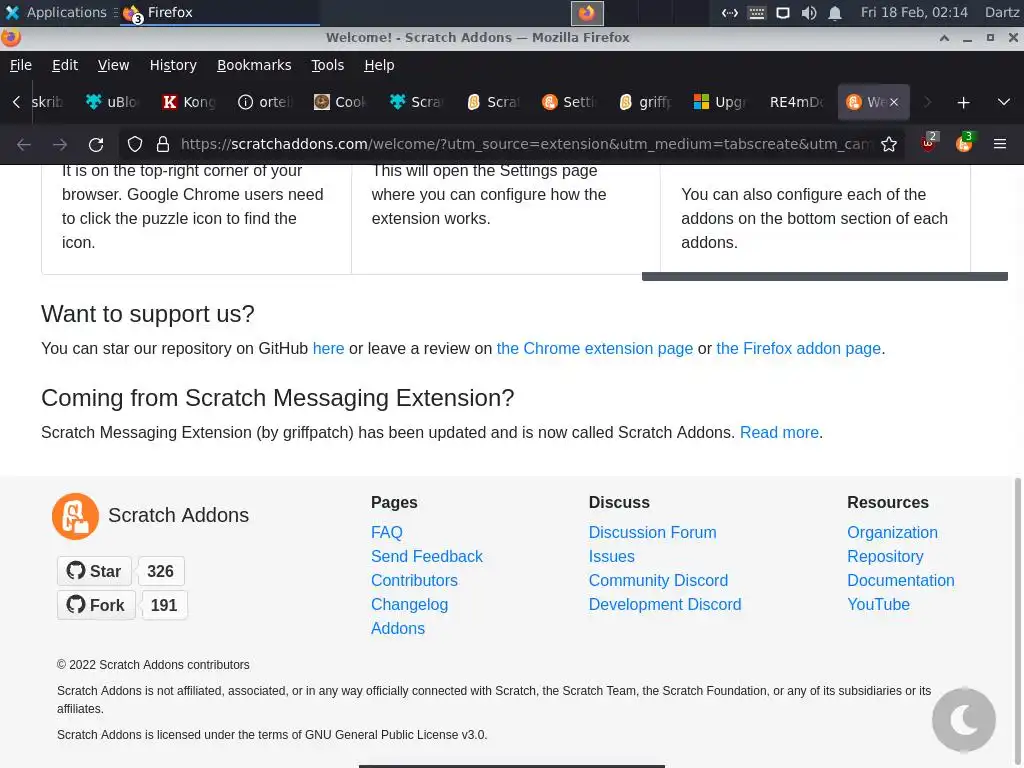This screenshot has height=768, width=1024.
Task: Open the FAQ footer link
Action: [387, 533]
